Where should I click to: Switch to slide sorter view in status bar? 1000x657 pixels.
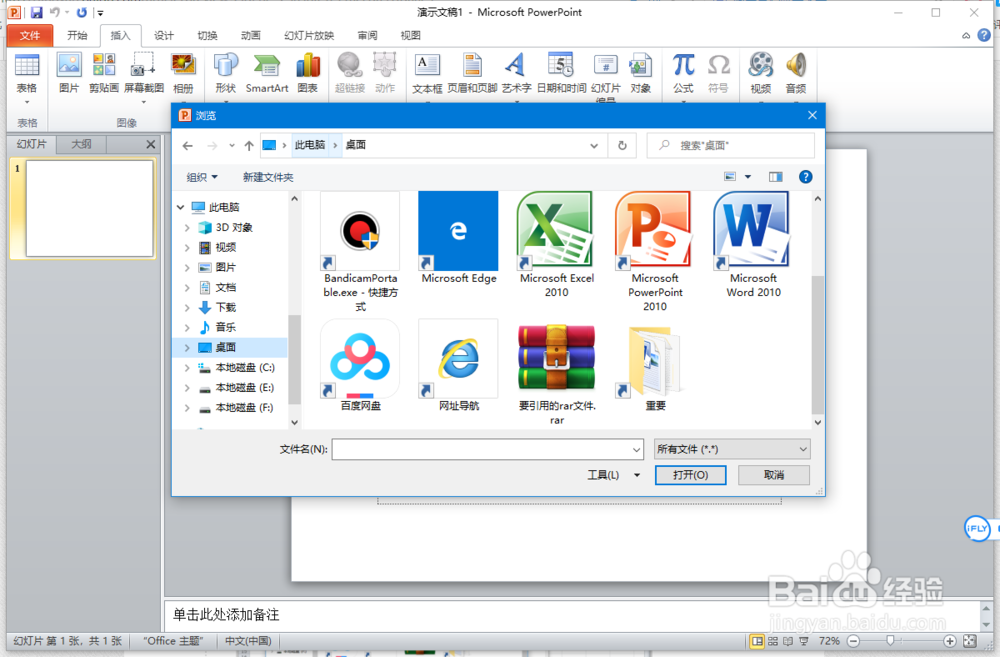coord(772,641)
